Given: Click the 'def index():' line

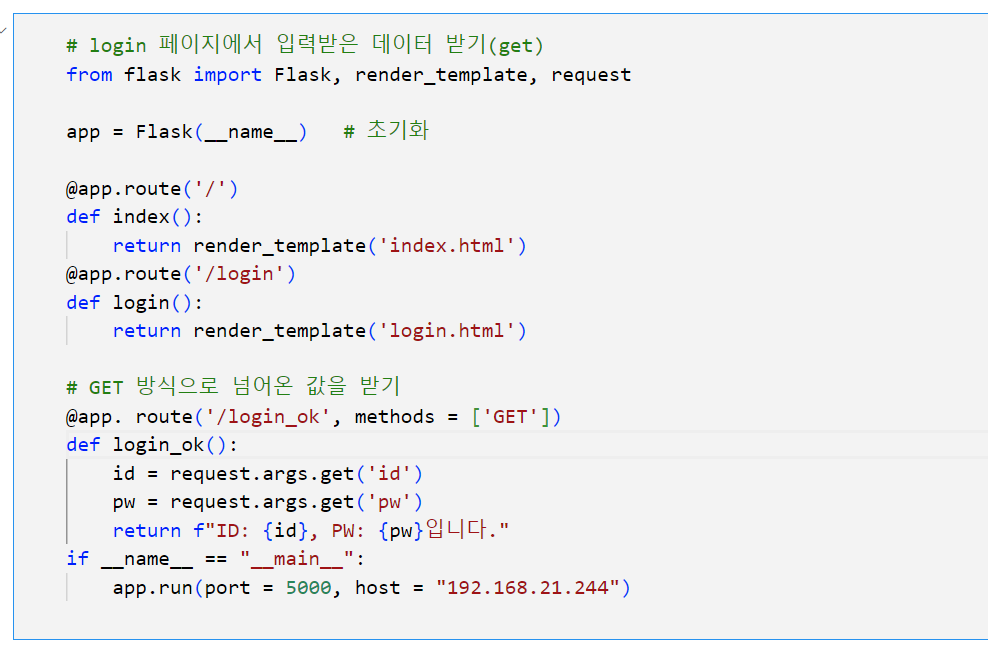Looking at the screenshot, I should [135, 217].
